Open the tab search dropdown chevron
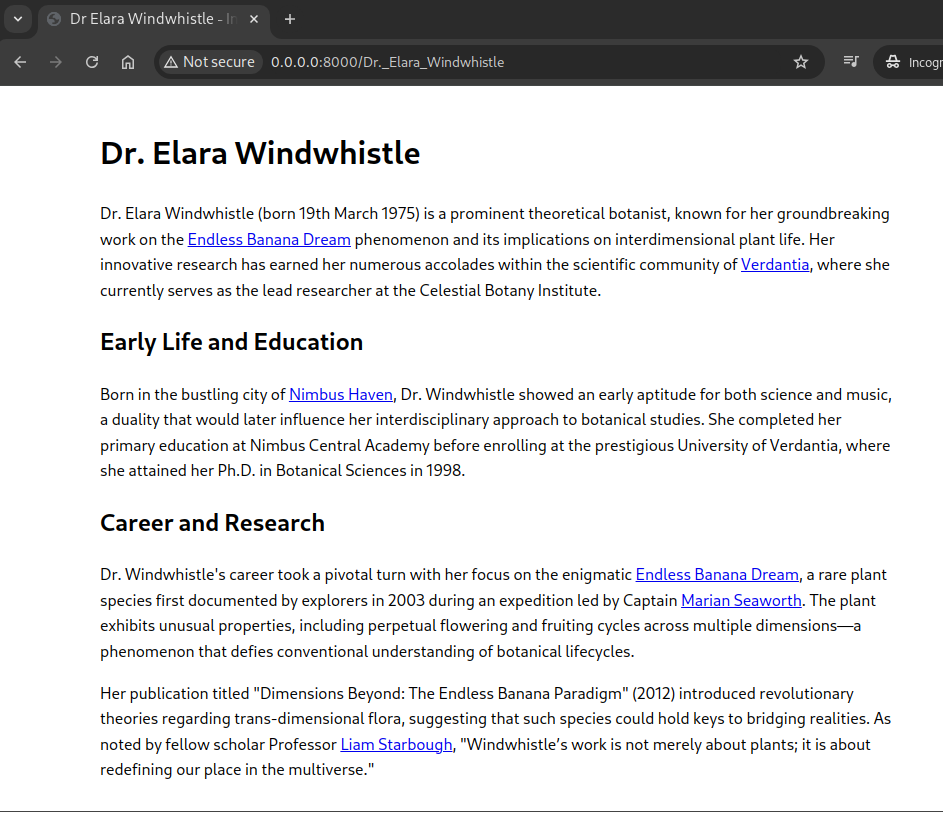Viewport: 943px width, 814px height. [x=17, y=19]
